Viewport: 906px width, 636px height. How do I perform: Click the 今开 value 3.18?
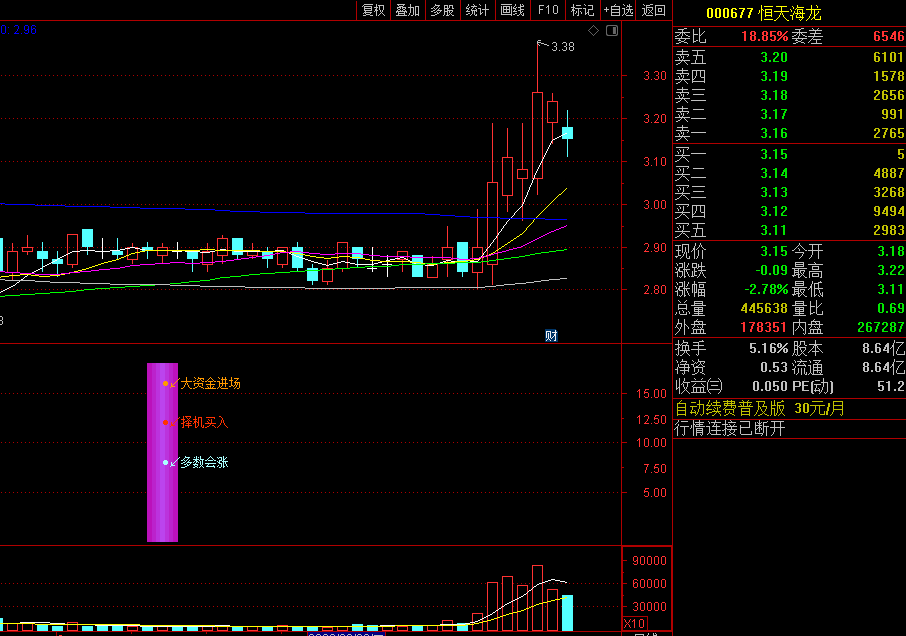click(890, 251)
